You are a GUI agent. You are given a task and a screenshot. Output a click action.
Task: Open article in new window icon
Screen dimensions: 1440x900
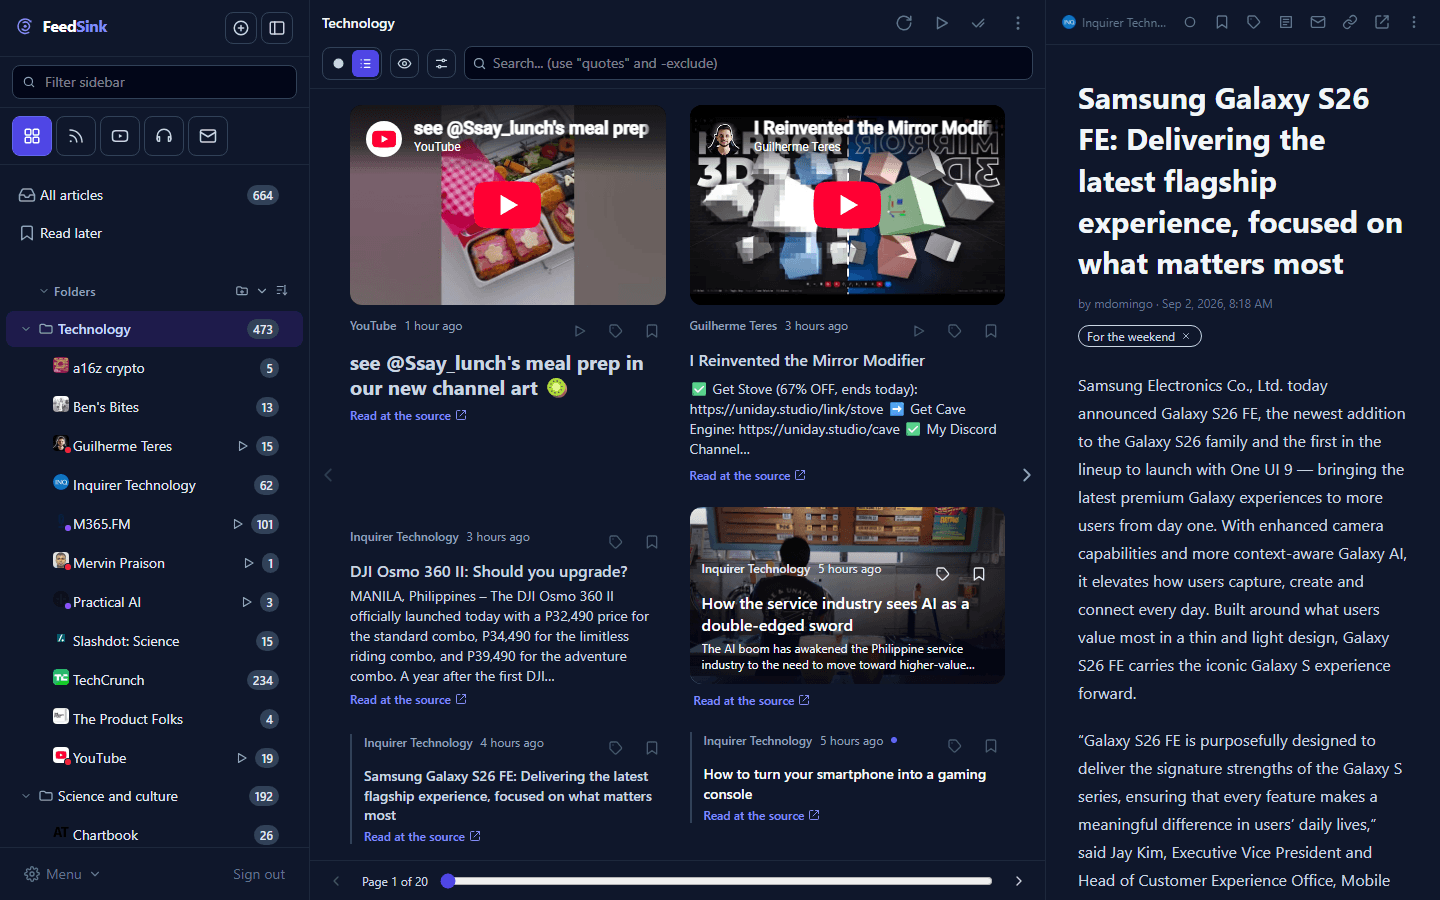pyautogui.click(x=1382, y=22)
